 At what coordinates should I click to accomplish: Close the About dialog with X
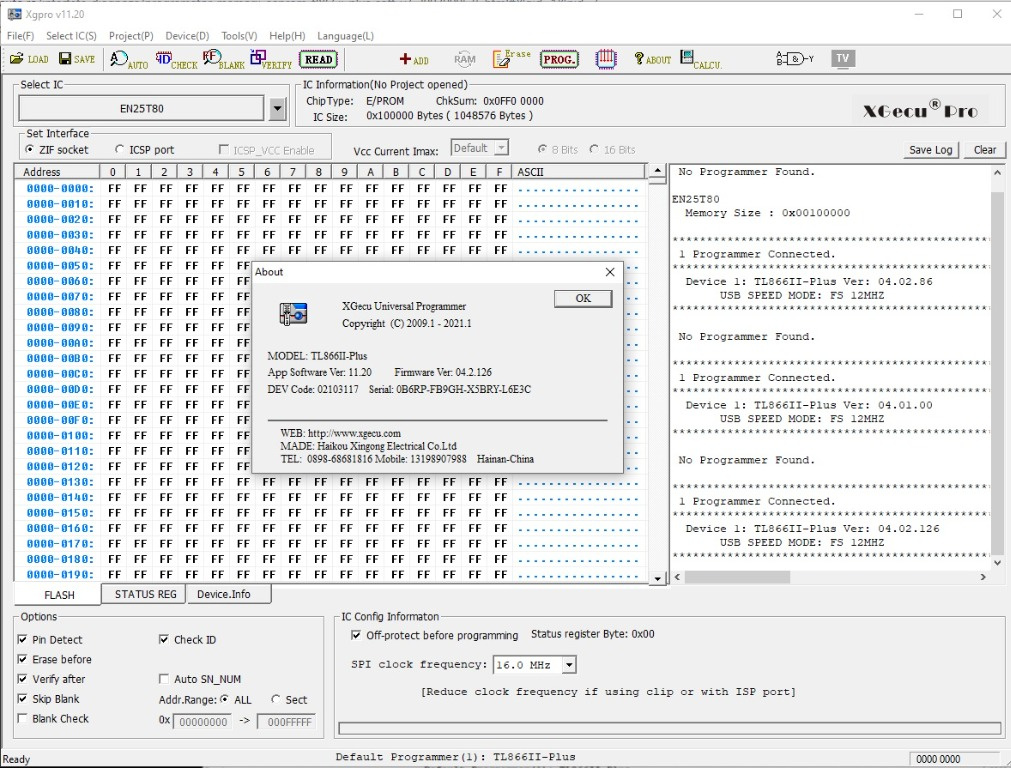tap(610, 272)
